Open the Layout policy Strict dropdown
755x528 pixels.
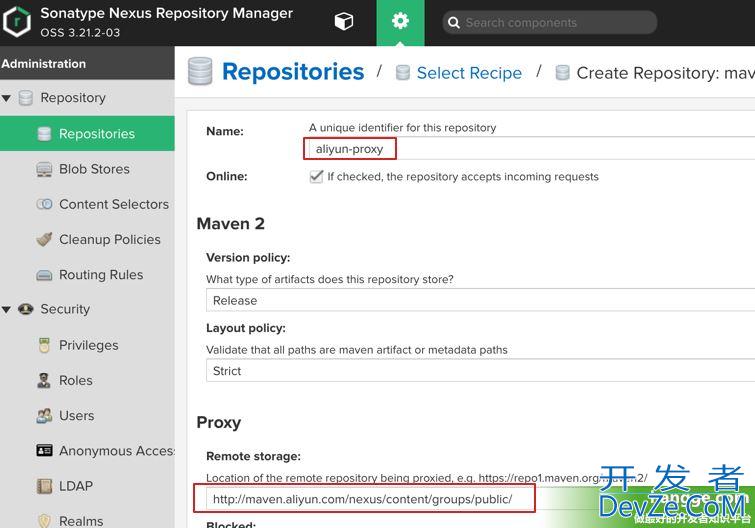click(481, 371)
